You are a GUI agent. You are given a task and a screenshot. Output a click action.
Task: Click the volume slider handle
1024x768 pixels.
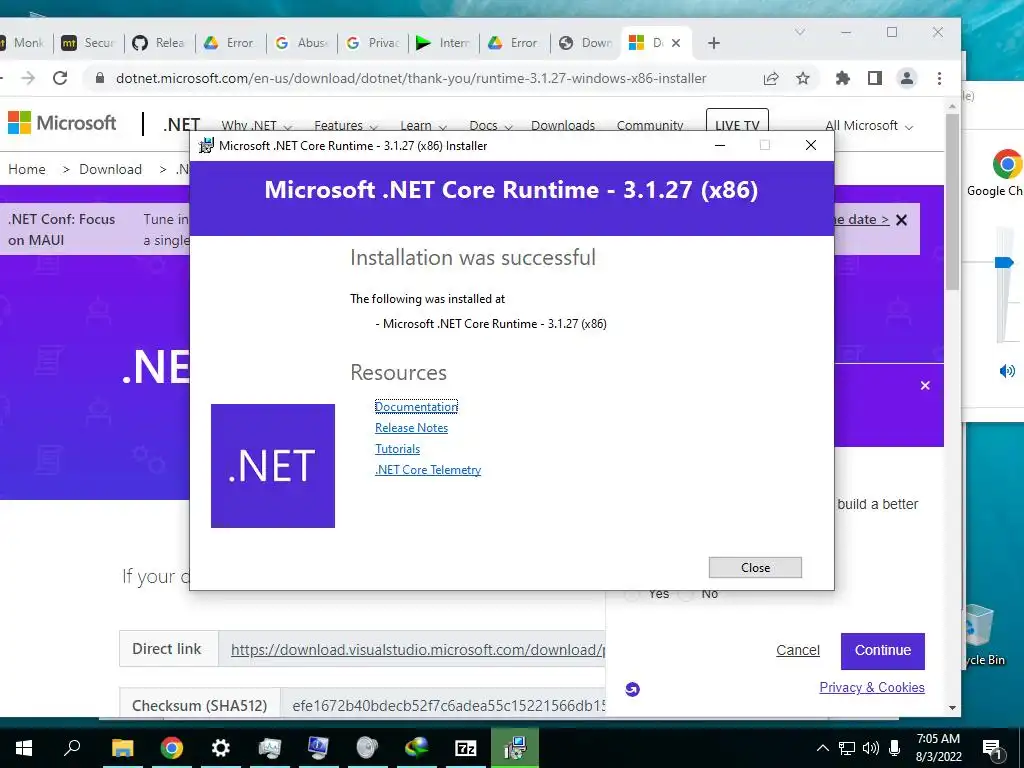(1004, 263)
